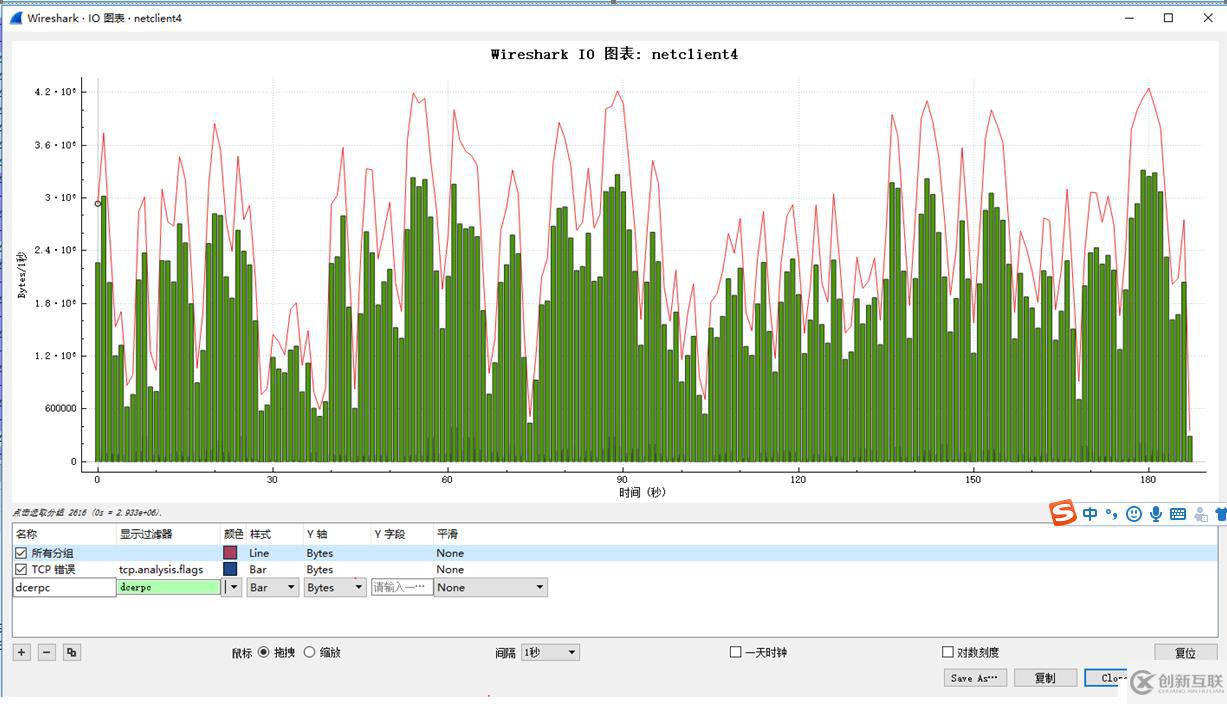Click the blue color swatch for TCP 错误

tap(230, 569)
